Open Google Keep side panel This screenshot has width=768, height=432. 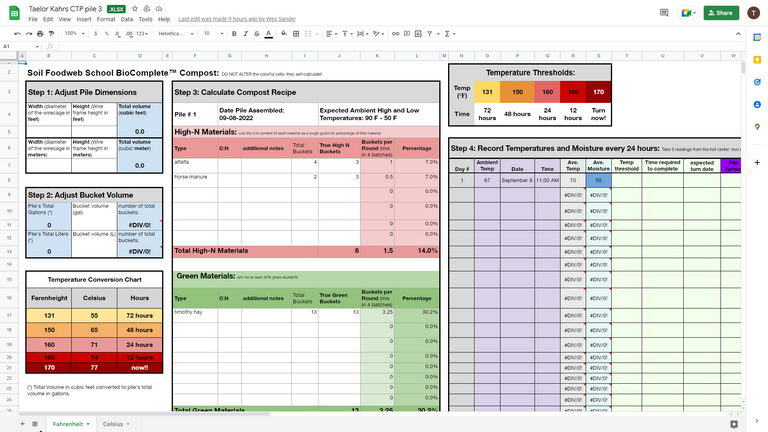pyautogui.click(x=757, y=60)
